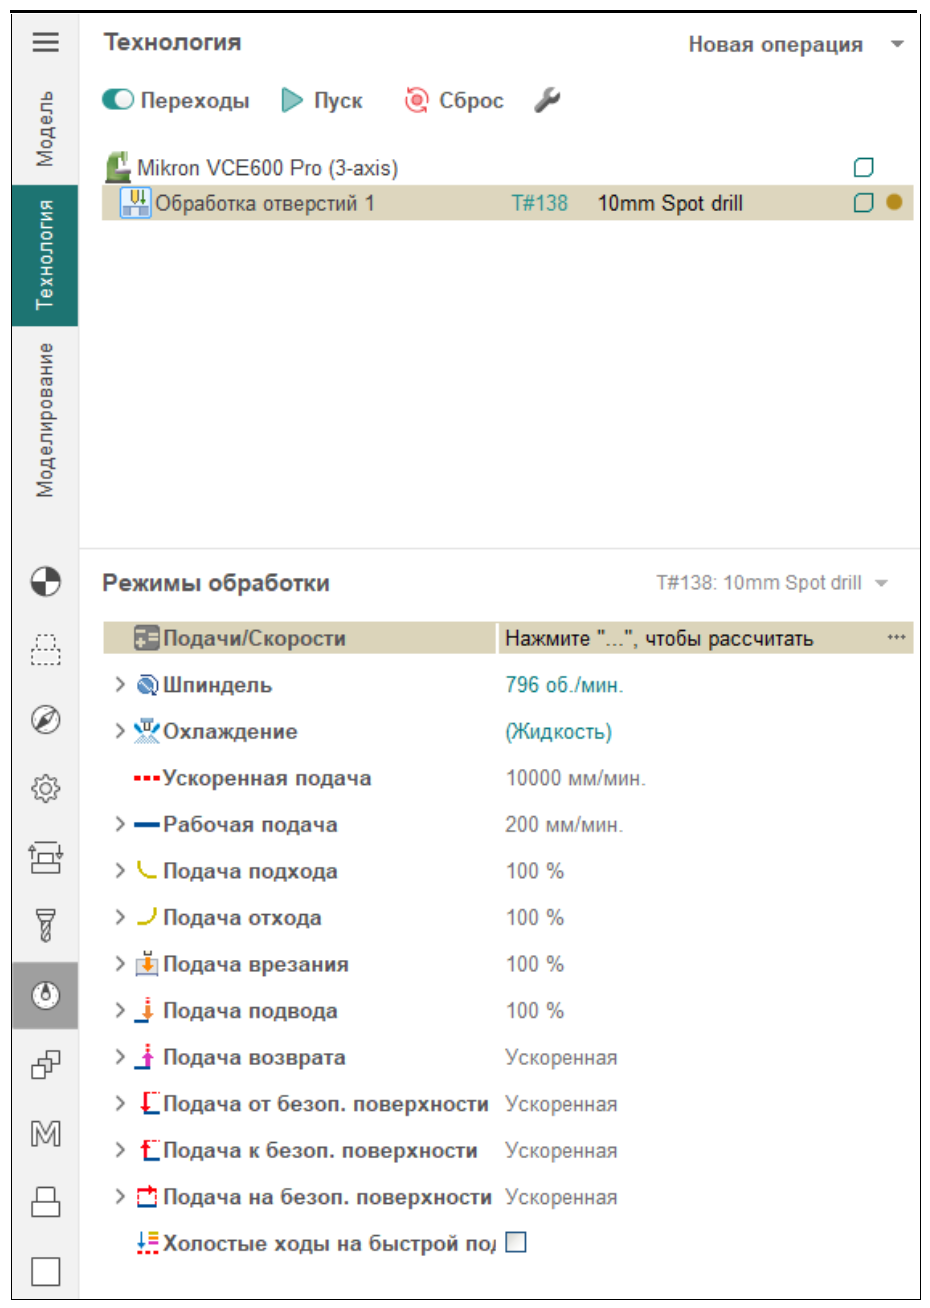Toggle the Обработка отверстий 1 row checkbox

click(x=863, y=203)
